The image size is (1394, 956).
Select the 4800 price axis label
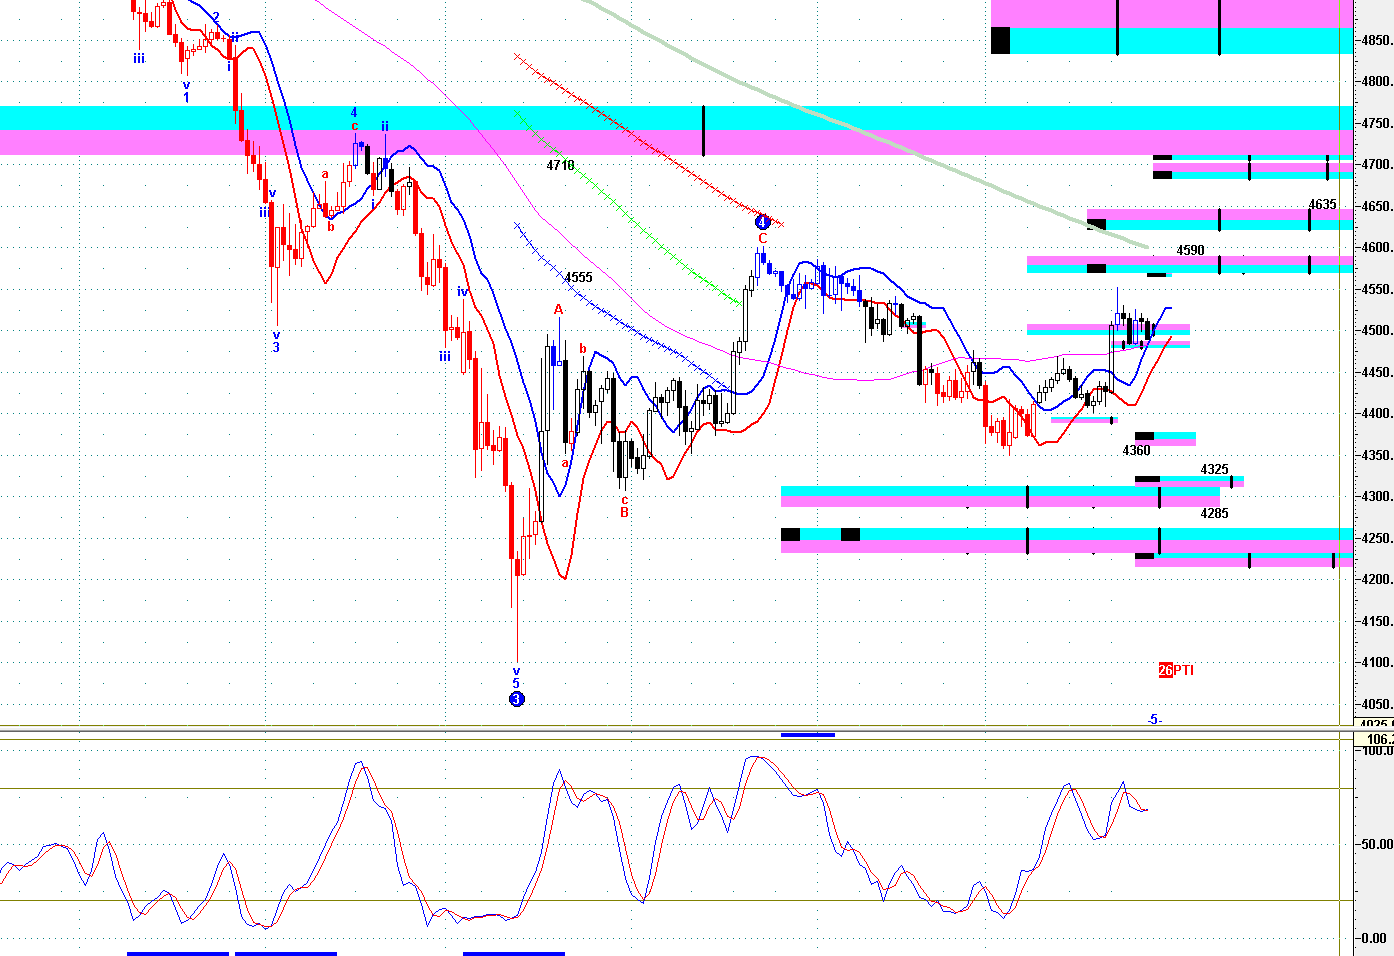1376,82
